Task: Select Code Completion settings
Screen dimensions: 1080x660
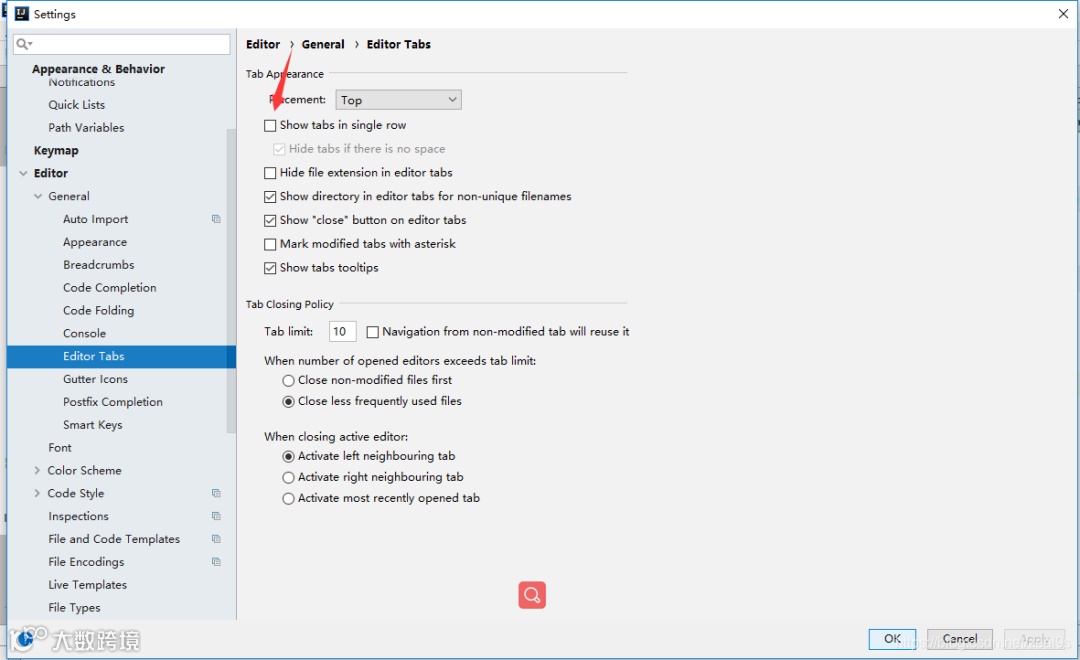Action: (x=110, y=287)
